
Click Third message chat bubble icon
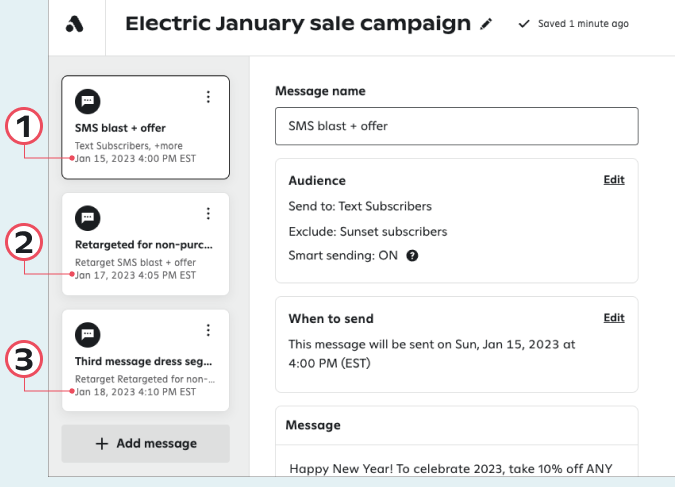(87, 333)
